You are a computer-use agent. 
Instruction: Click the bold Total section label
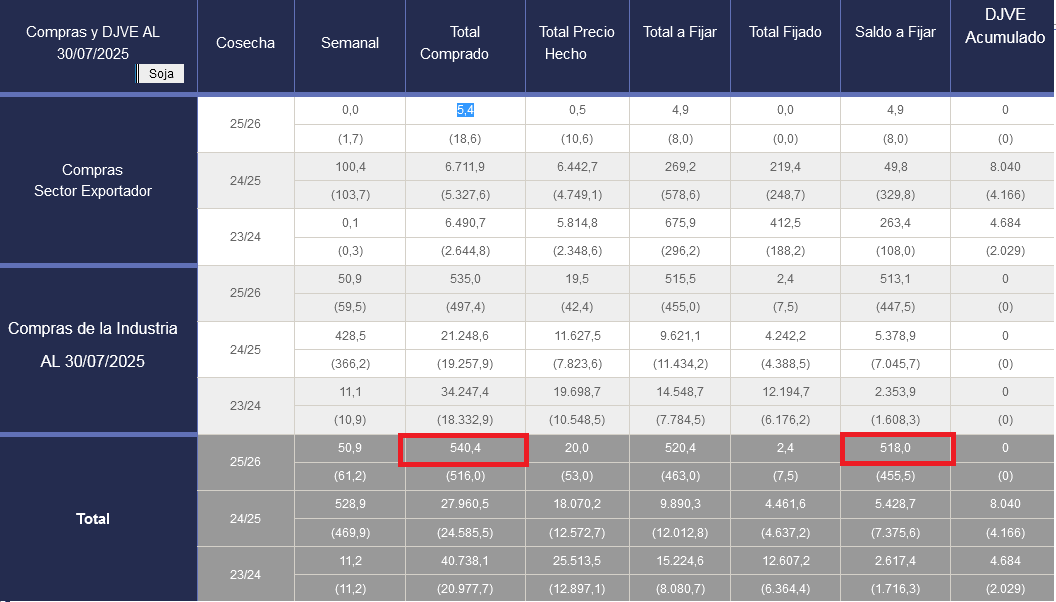(x=93, y=519)
